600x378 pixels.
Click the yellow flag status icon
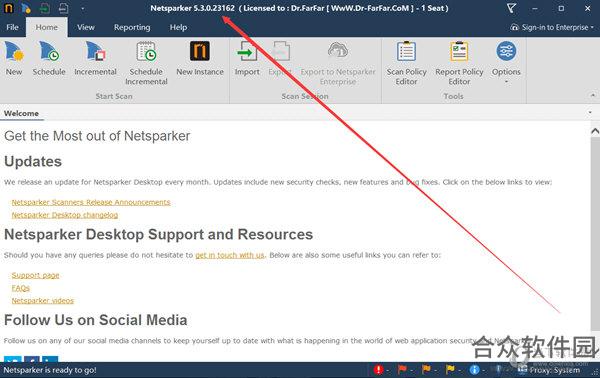click(450, 370)
